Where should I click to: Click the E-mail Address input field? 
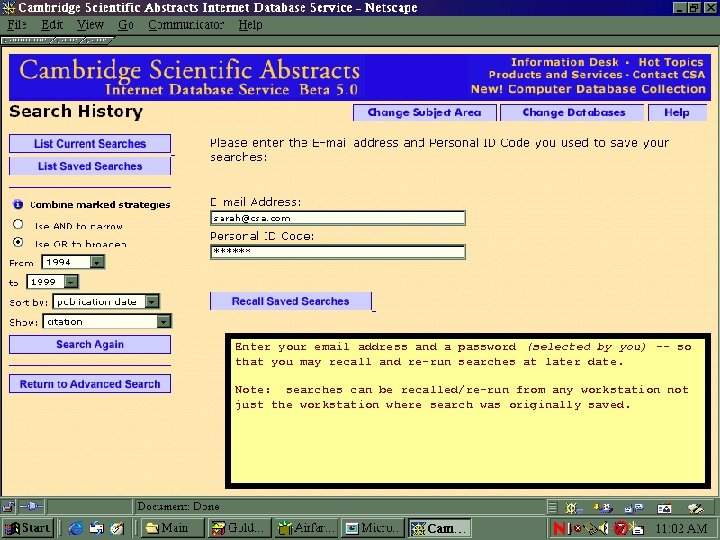(338, 218)
